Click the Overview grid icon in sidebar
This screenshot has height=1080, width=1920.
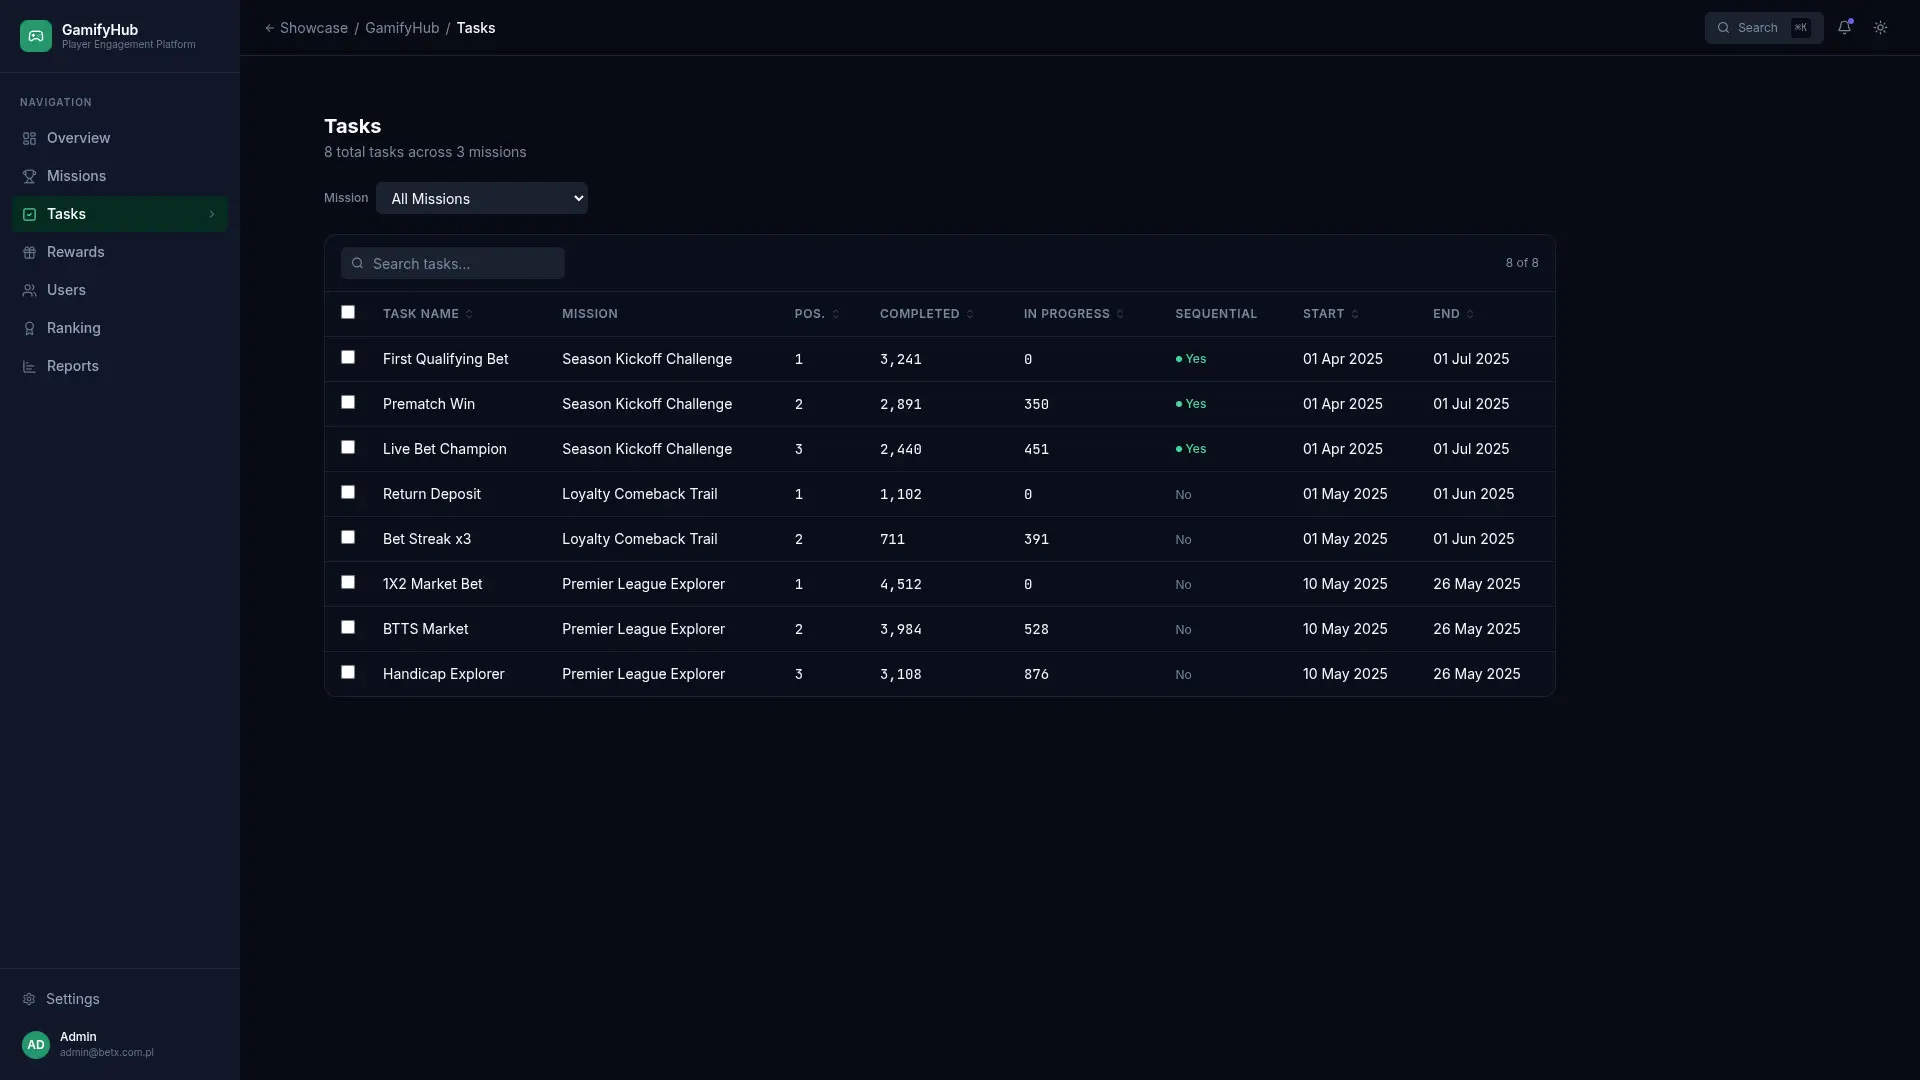pos(29,138)
